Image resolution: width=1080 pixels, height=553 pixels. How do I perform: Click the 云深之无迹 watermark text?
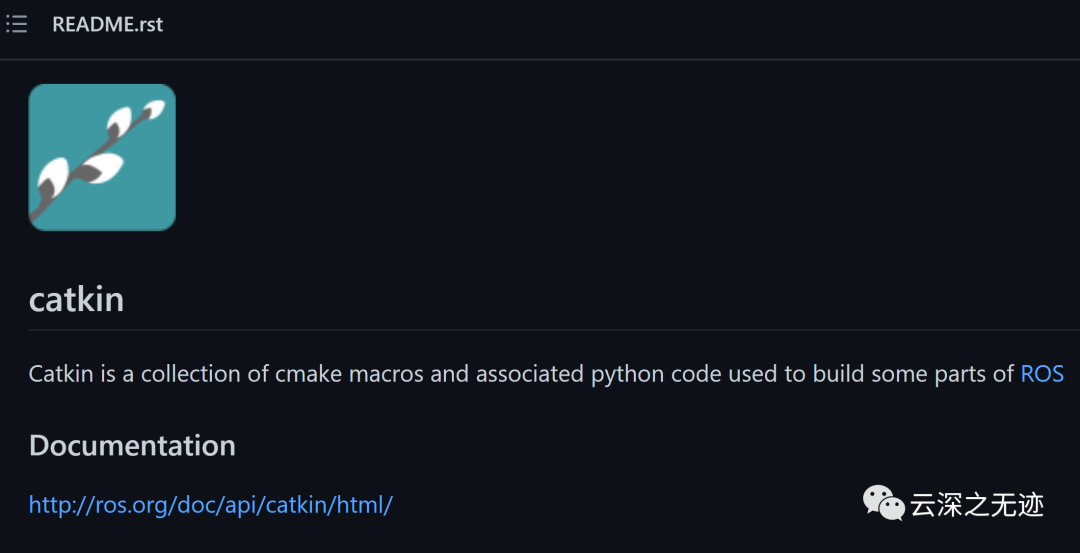click(977, 505)
